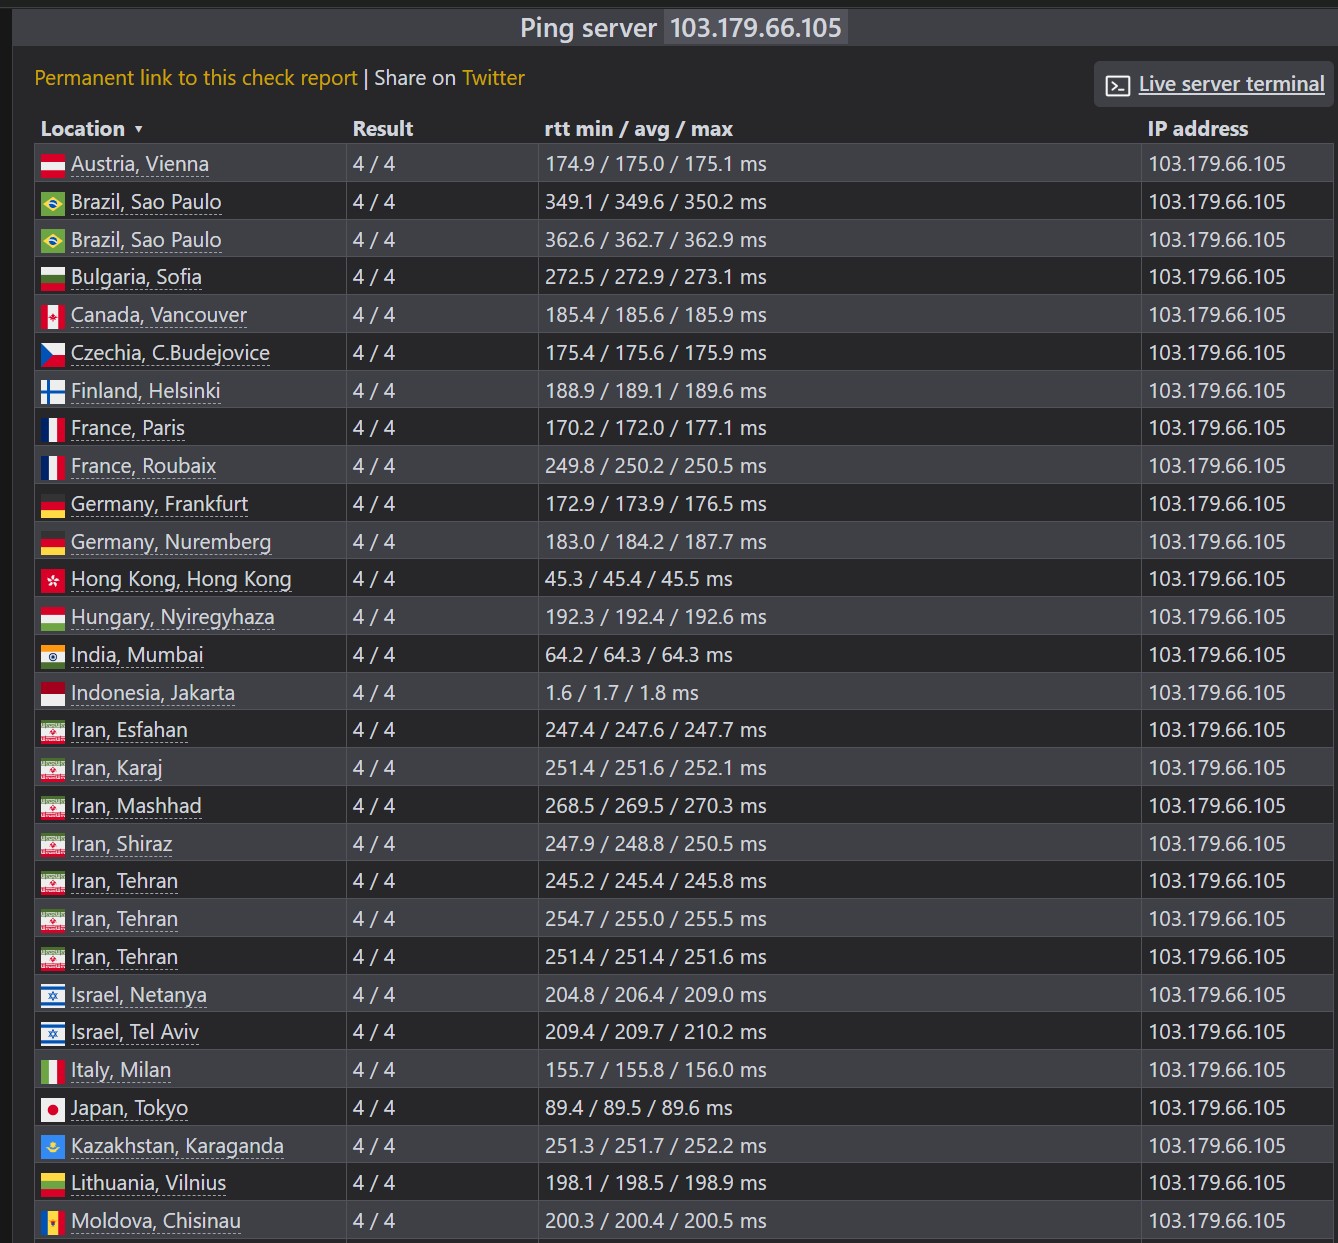This screenshot has width=1338, height=1243.
Task: Click the flag next to Germany, Nuremberg
Action: click(x=53, y=543)
